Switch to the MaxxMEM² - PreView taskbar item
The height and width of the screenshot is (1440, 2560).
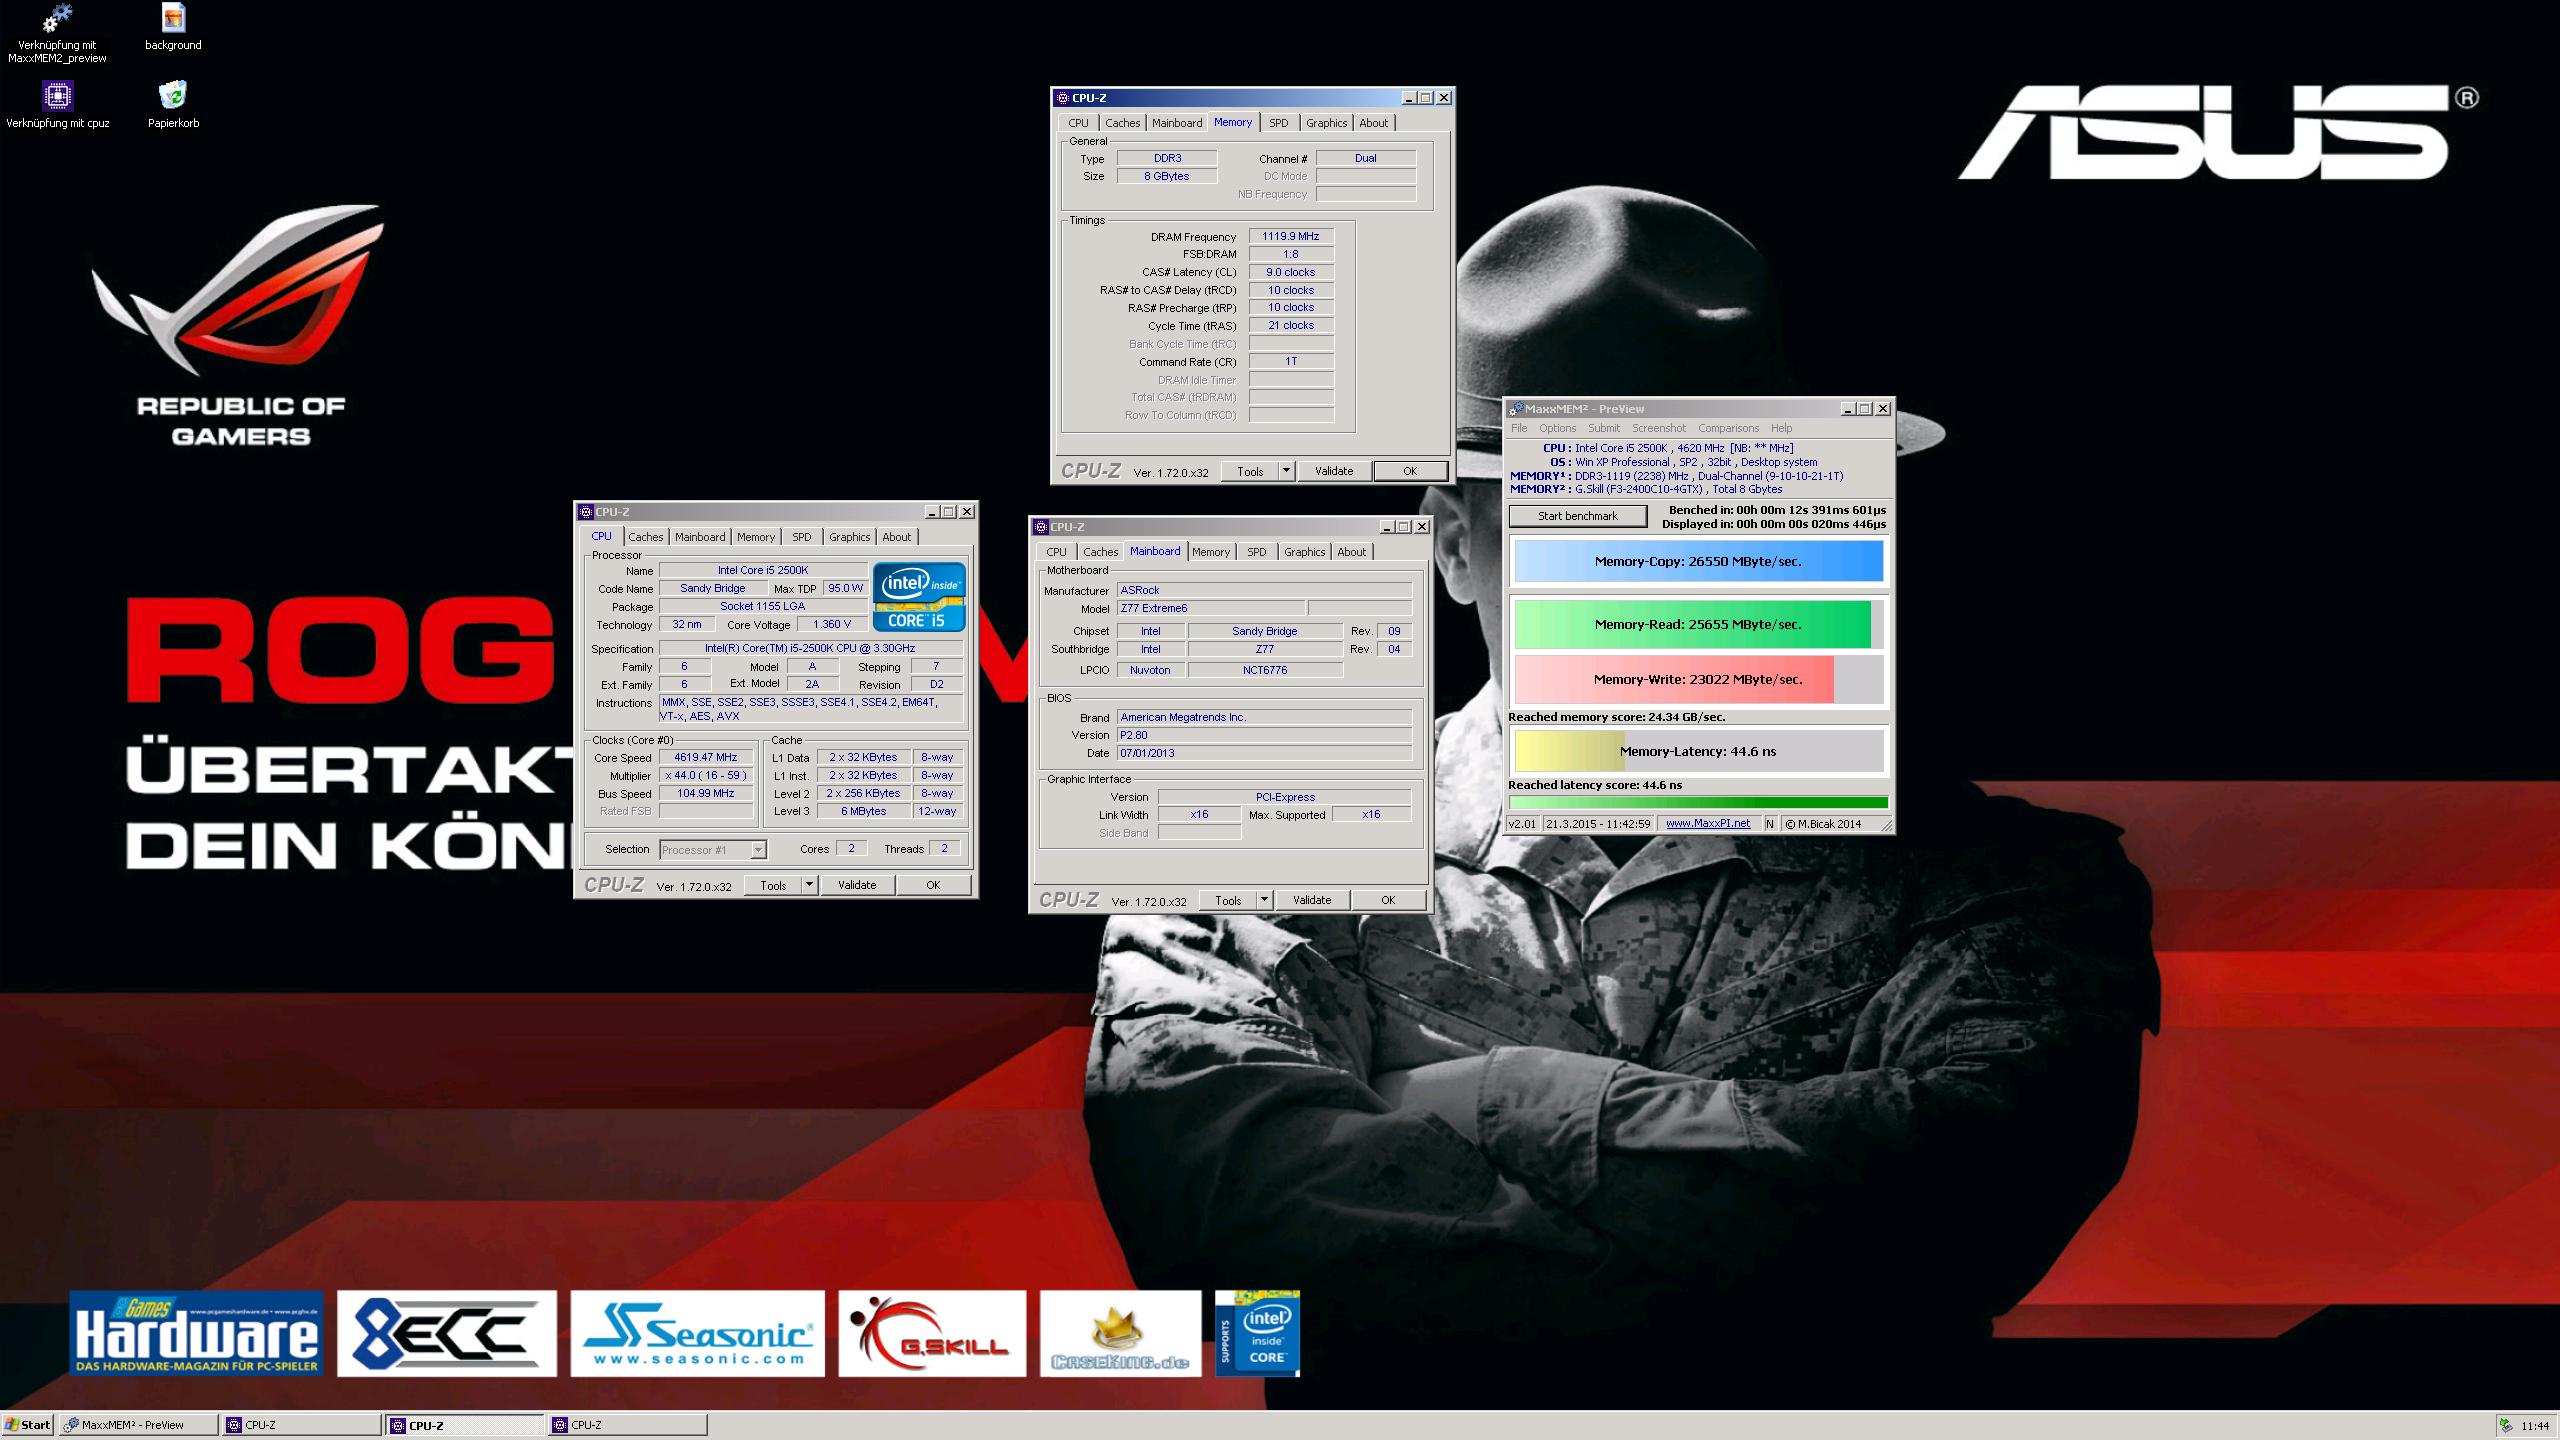(138, 1425)
